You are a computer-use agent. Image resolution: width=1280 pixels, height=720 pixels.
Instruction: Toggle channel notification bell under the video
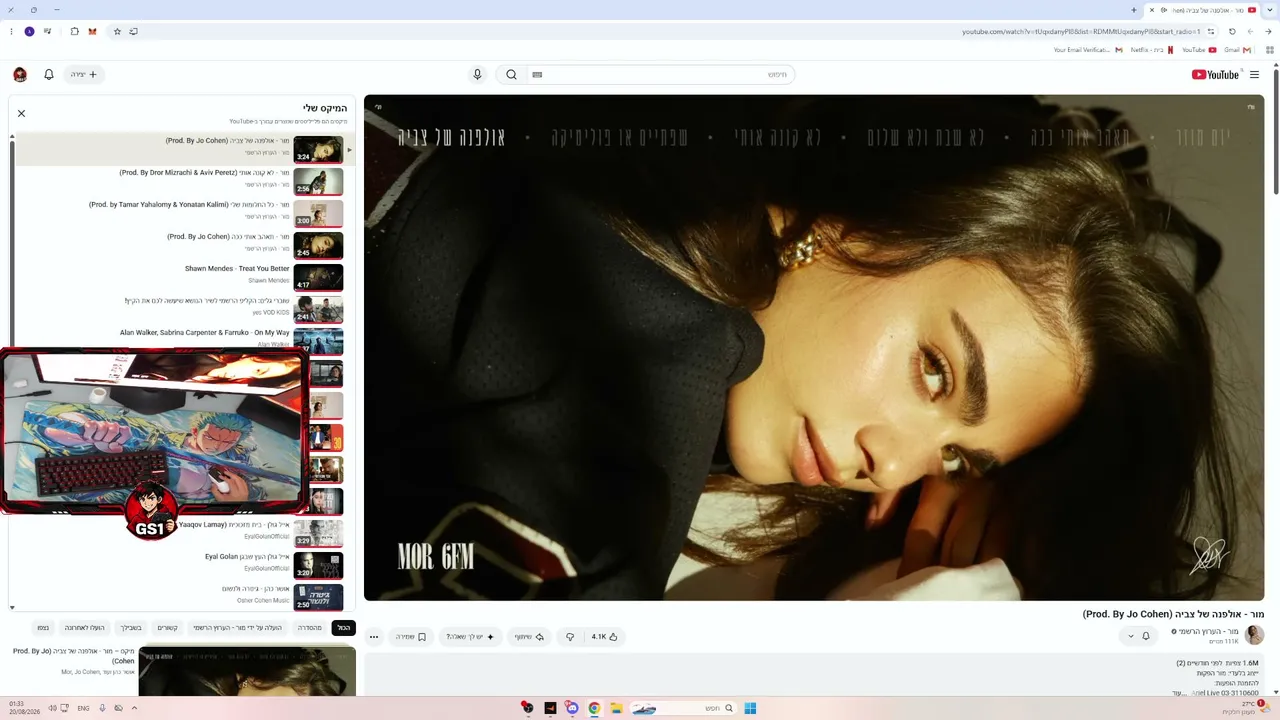pos(1146,636)
